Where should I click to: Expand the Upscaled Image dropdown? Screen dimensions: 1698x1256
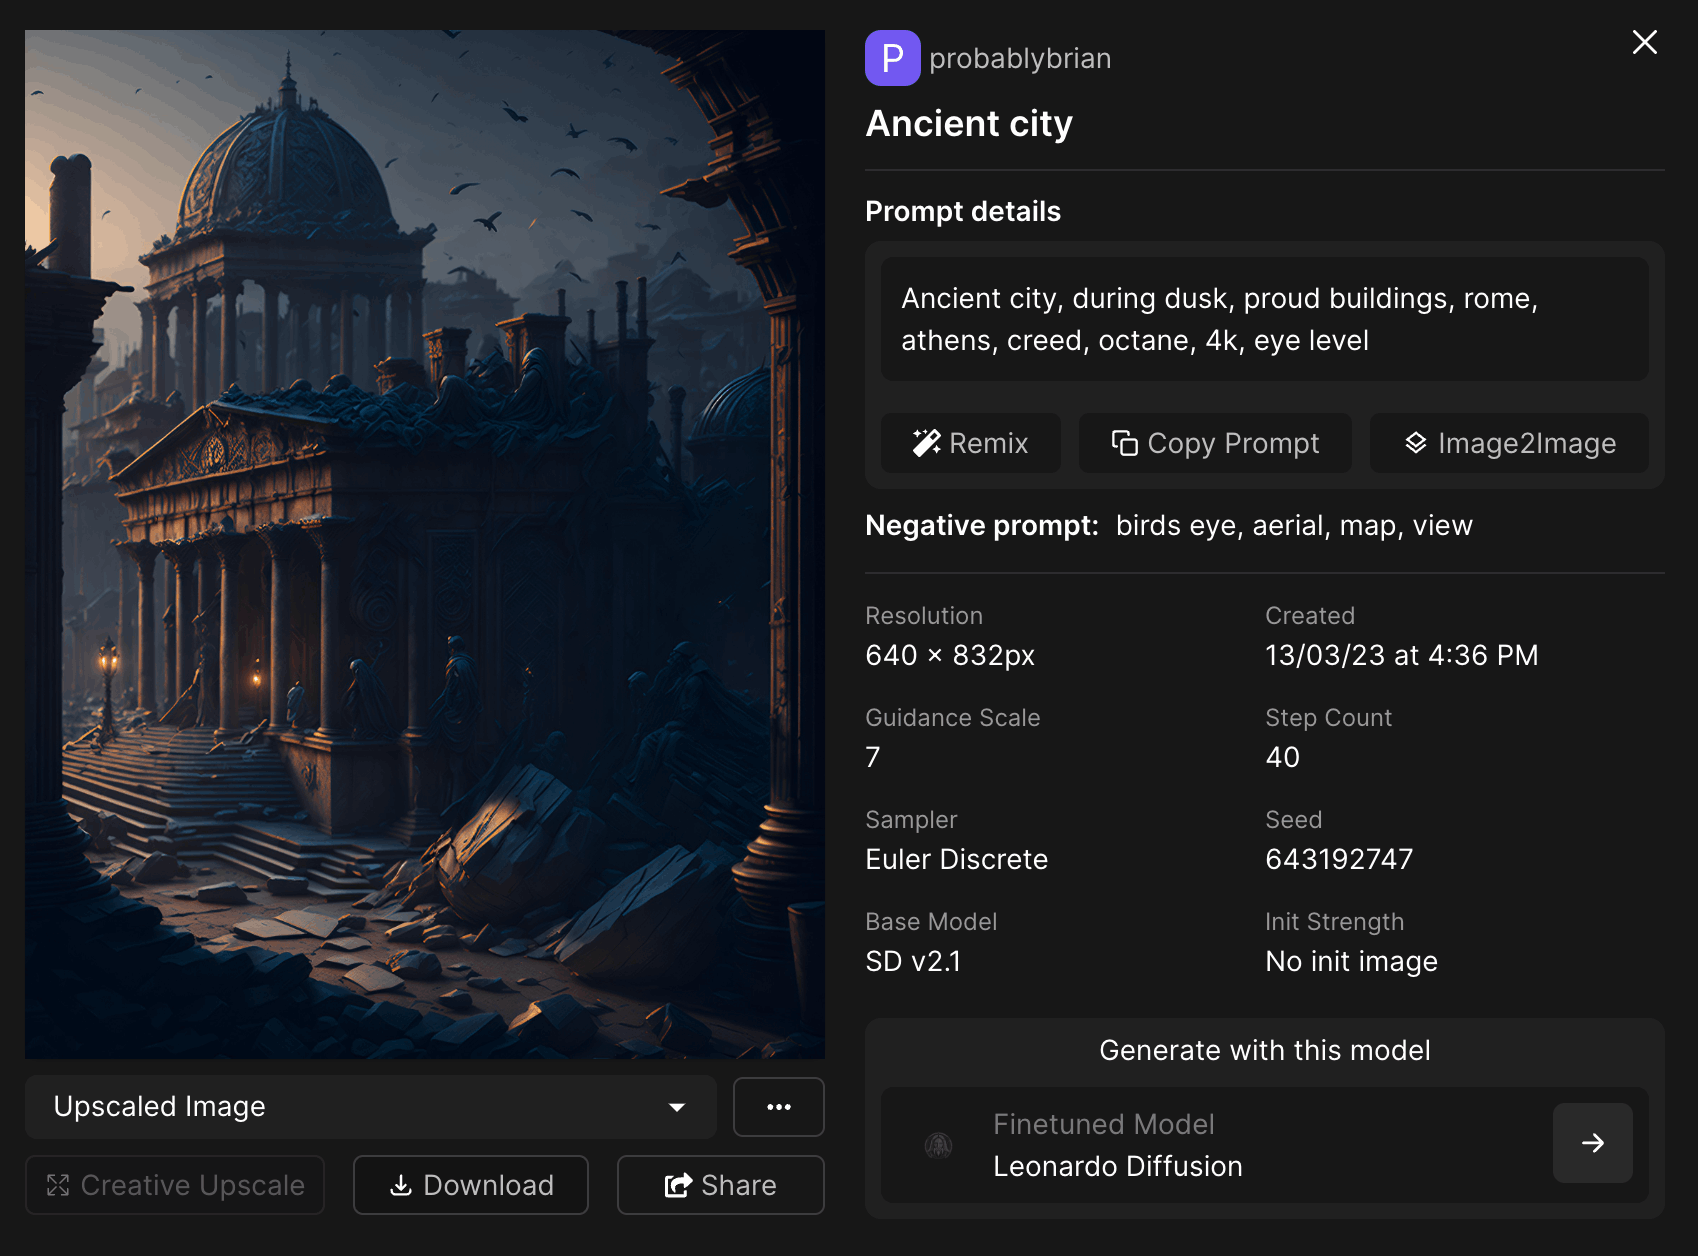pos(370,1107)
